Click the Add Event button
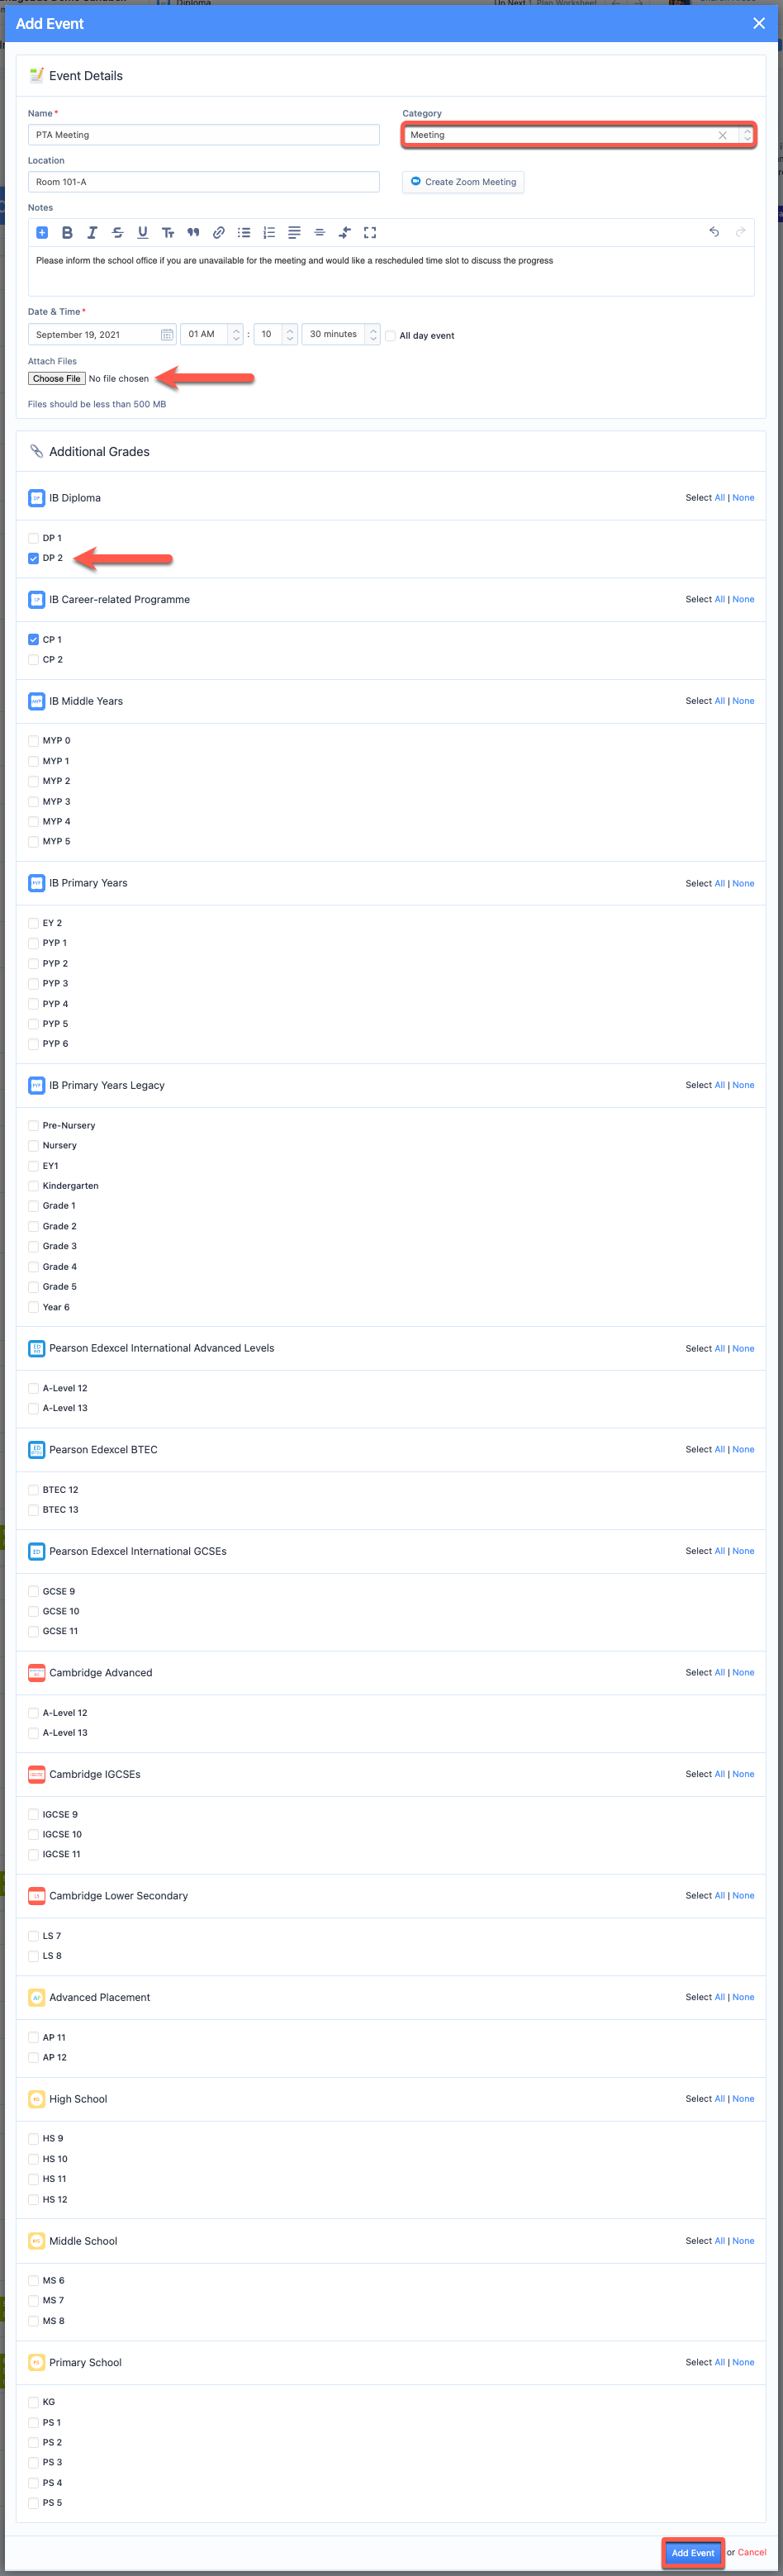 tap(692, 2553)
